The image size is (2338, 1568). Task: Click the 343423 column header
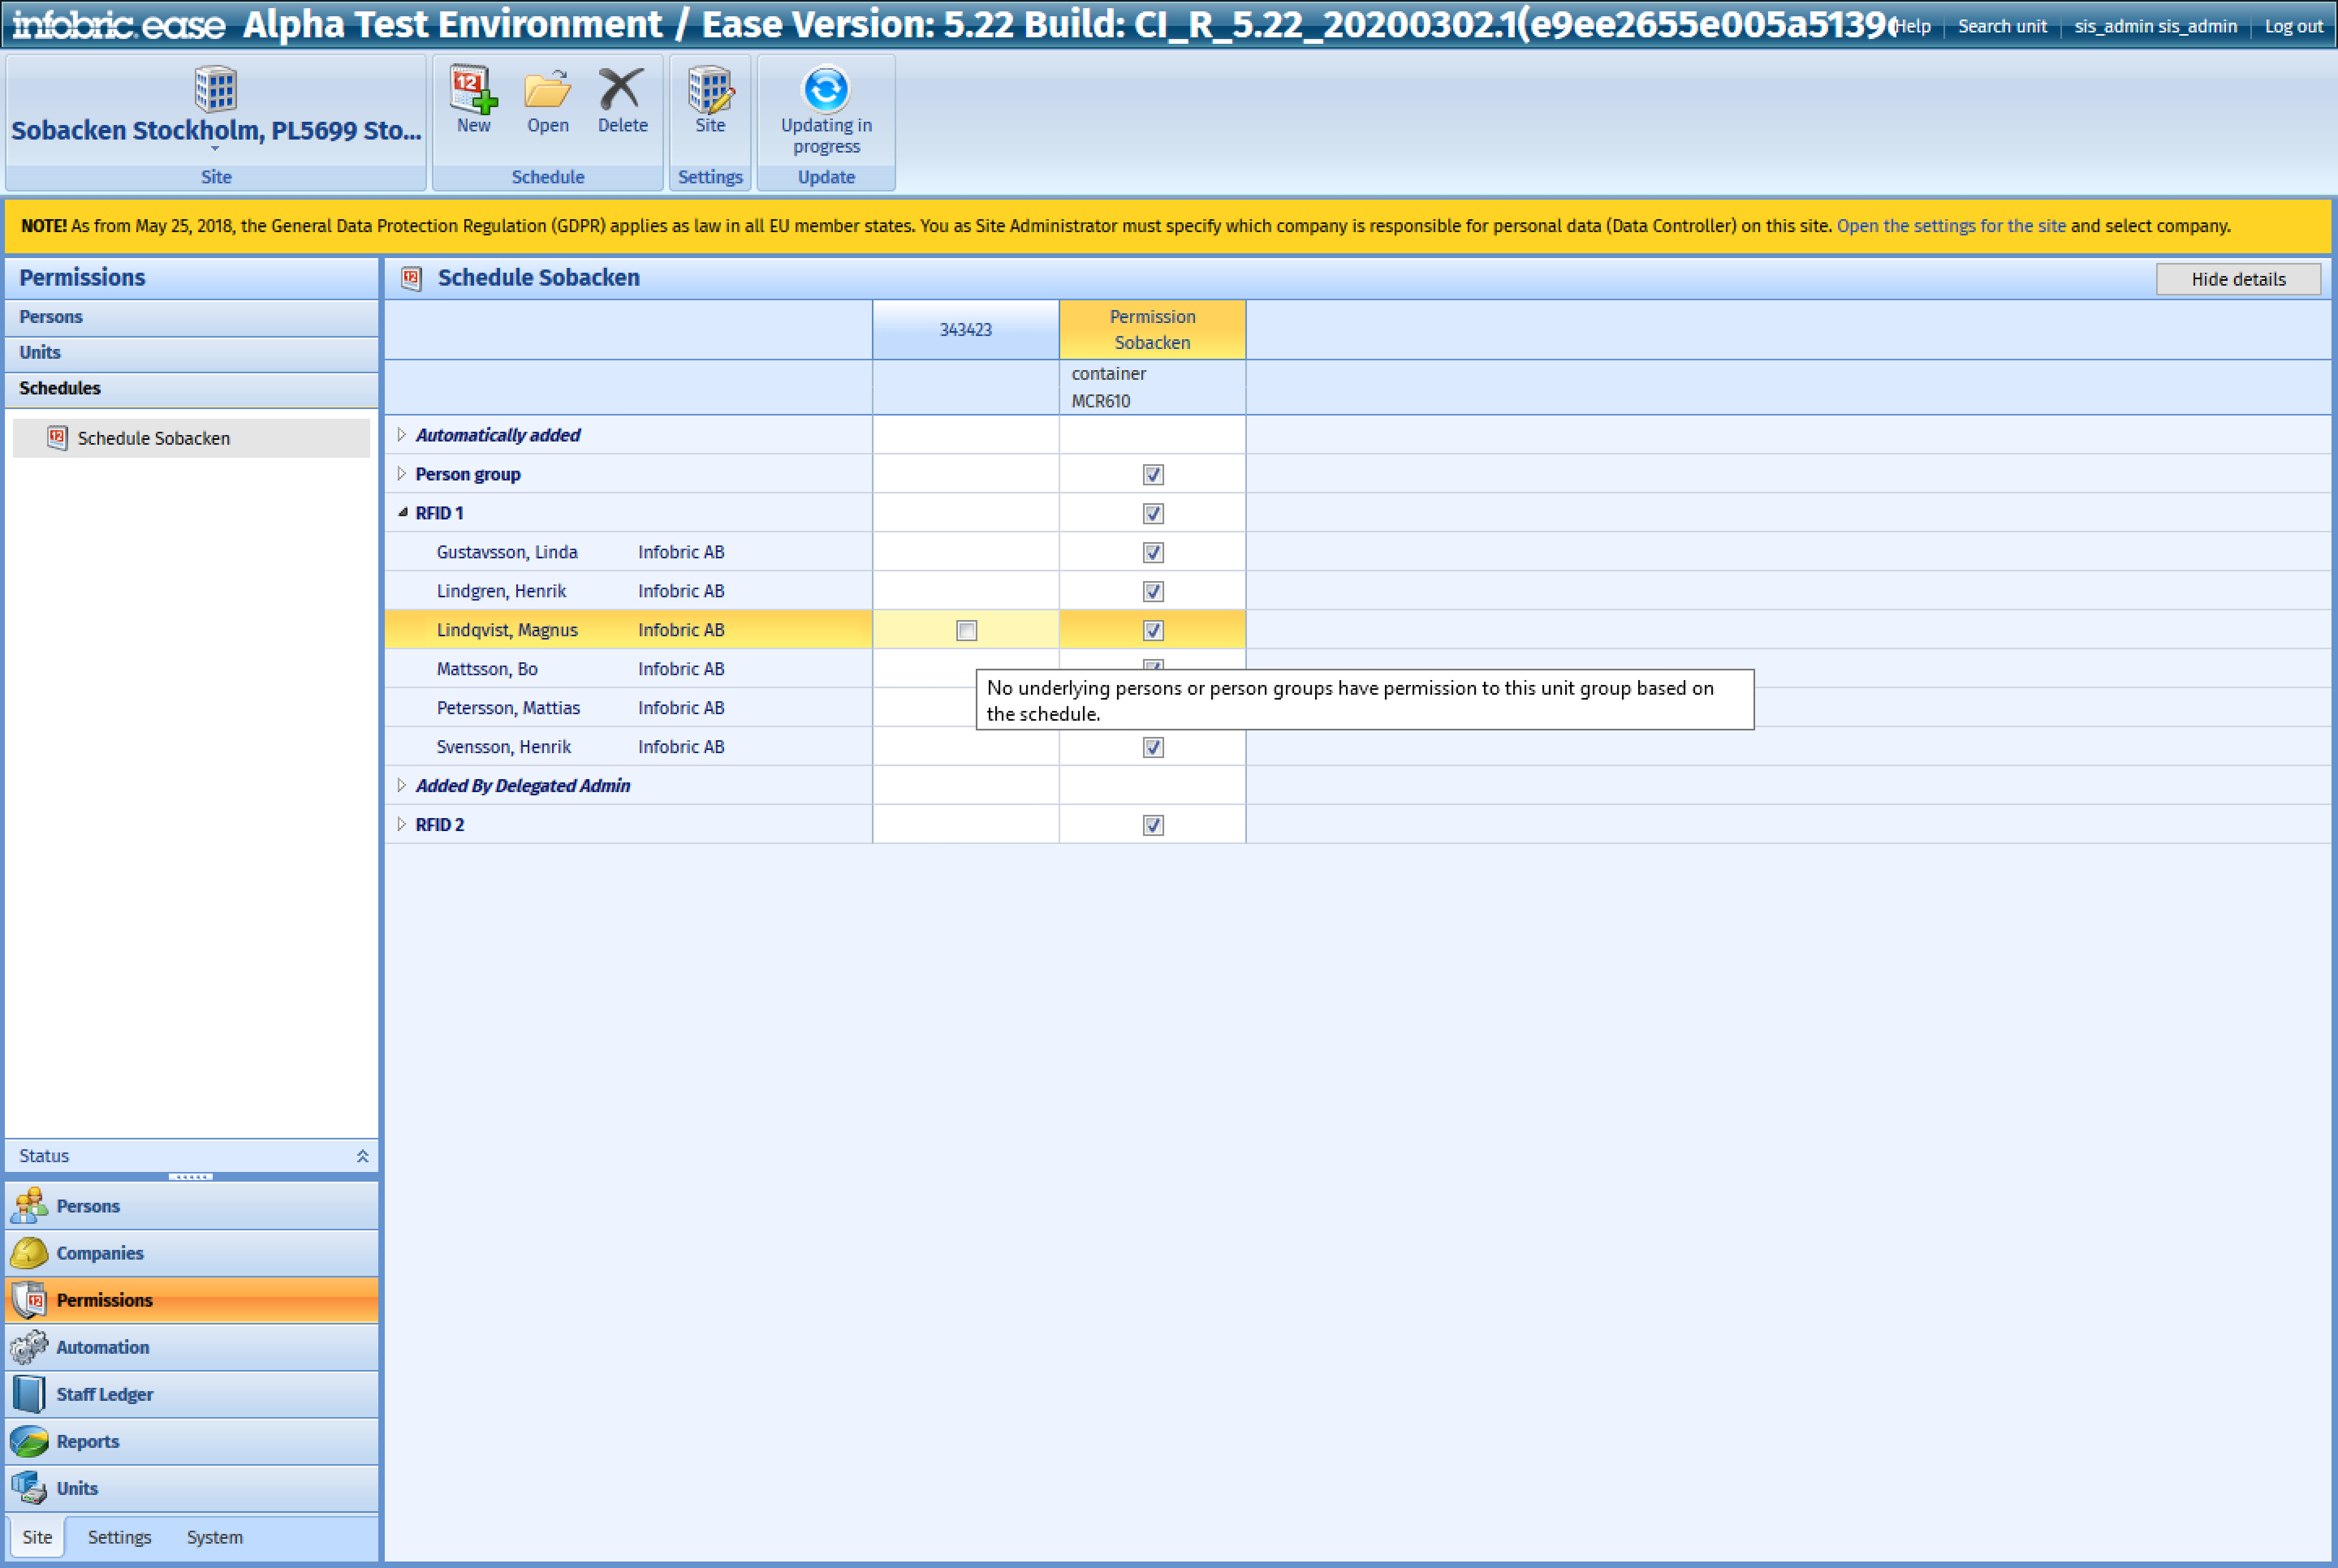pos(965,329)
